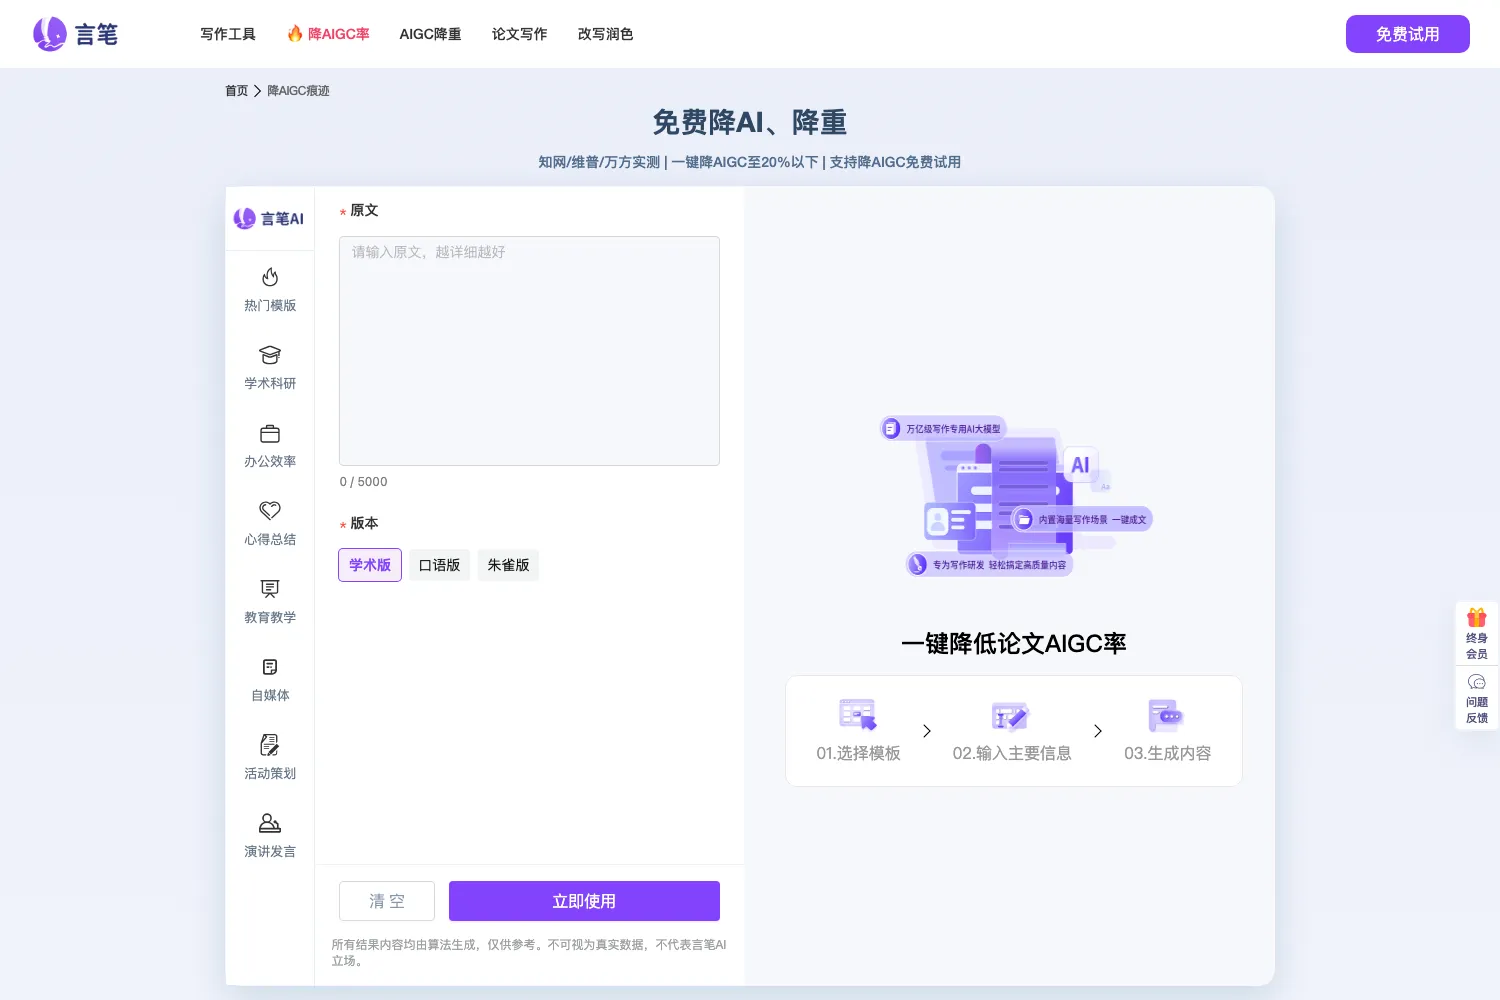
Task: Open the 活动策划 notepad icon
Action: pyautogui.click(x=270, y=745)
